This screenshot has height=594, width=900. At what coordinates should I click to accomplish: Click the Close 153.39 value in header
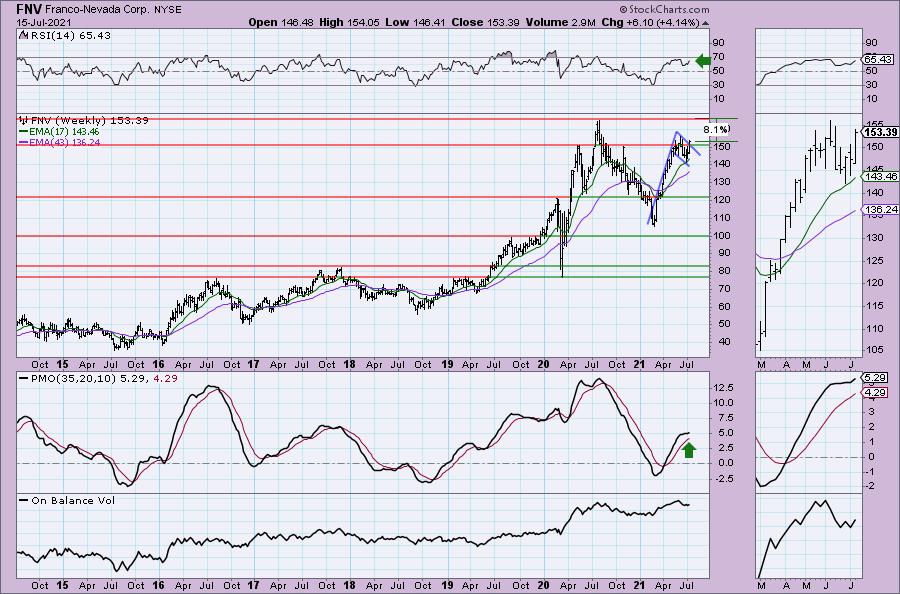(x=485, y=22)
